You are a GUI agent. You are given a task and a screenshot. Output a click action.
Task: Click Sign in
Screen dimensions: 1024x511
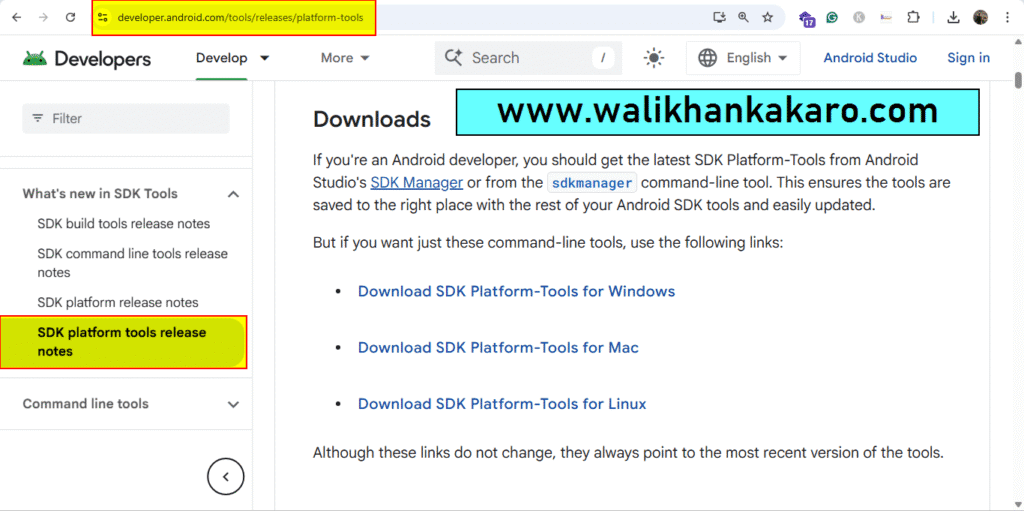[x=968, y=58]
